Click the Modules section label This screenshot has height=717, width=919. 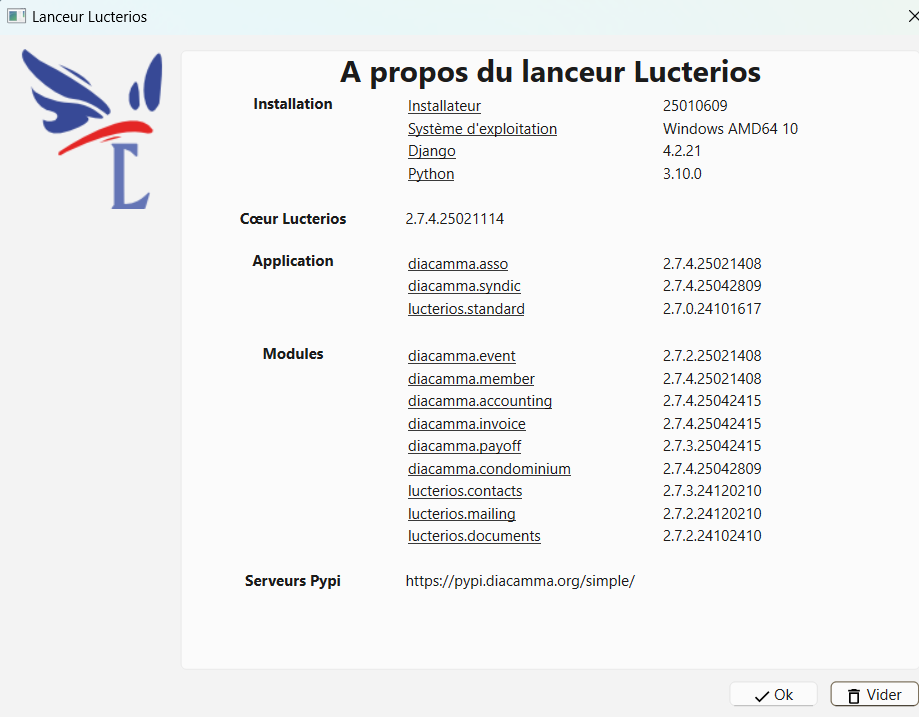pos(293,354)
